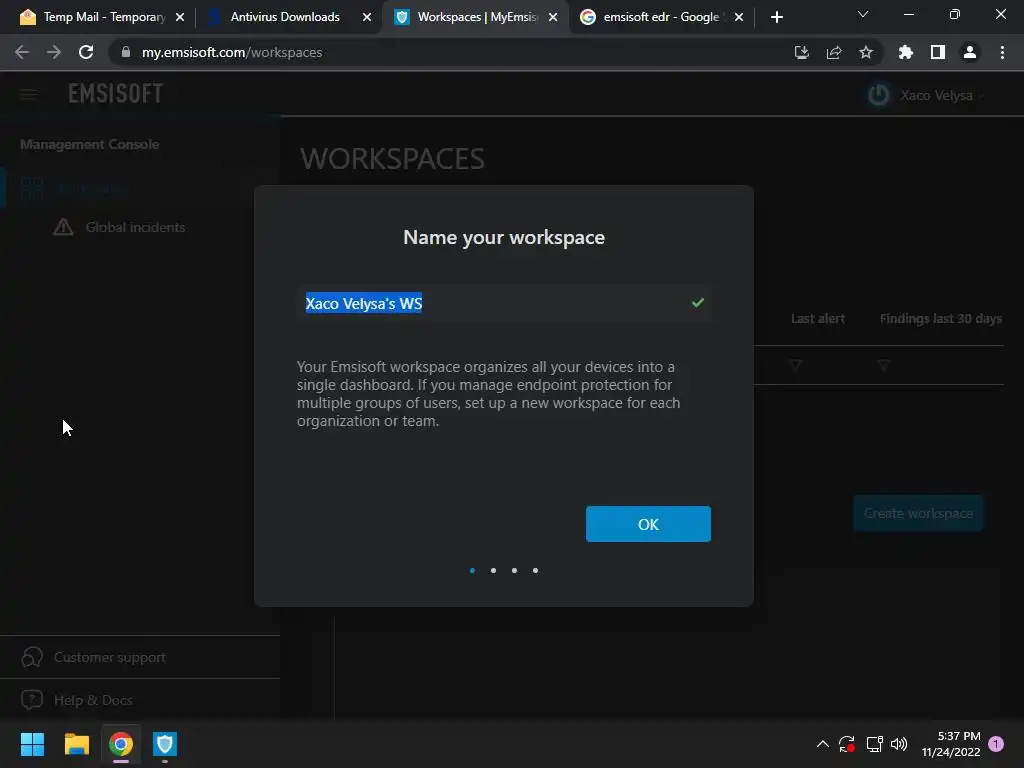The image size is (1024, 768).
Task: Click the sync update tray icon
Action: point(847,744)
